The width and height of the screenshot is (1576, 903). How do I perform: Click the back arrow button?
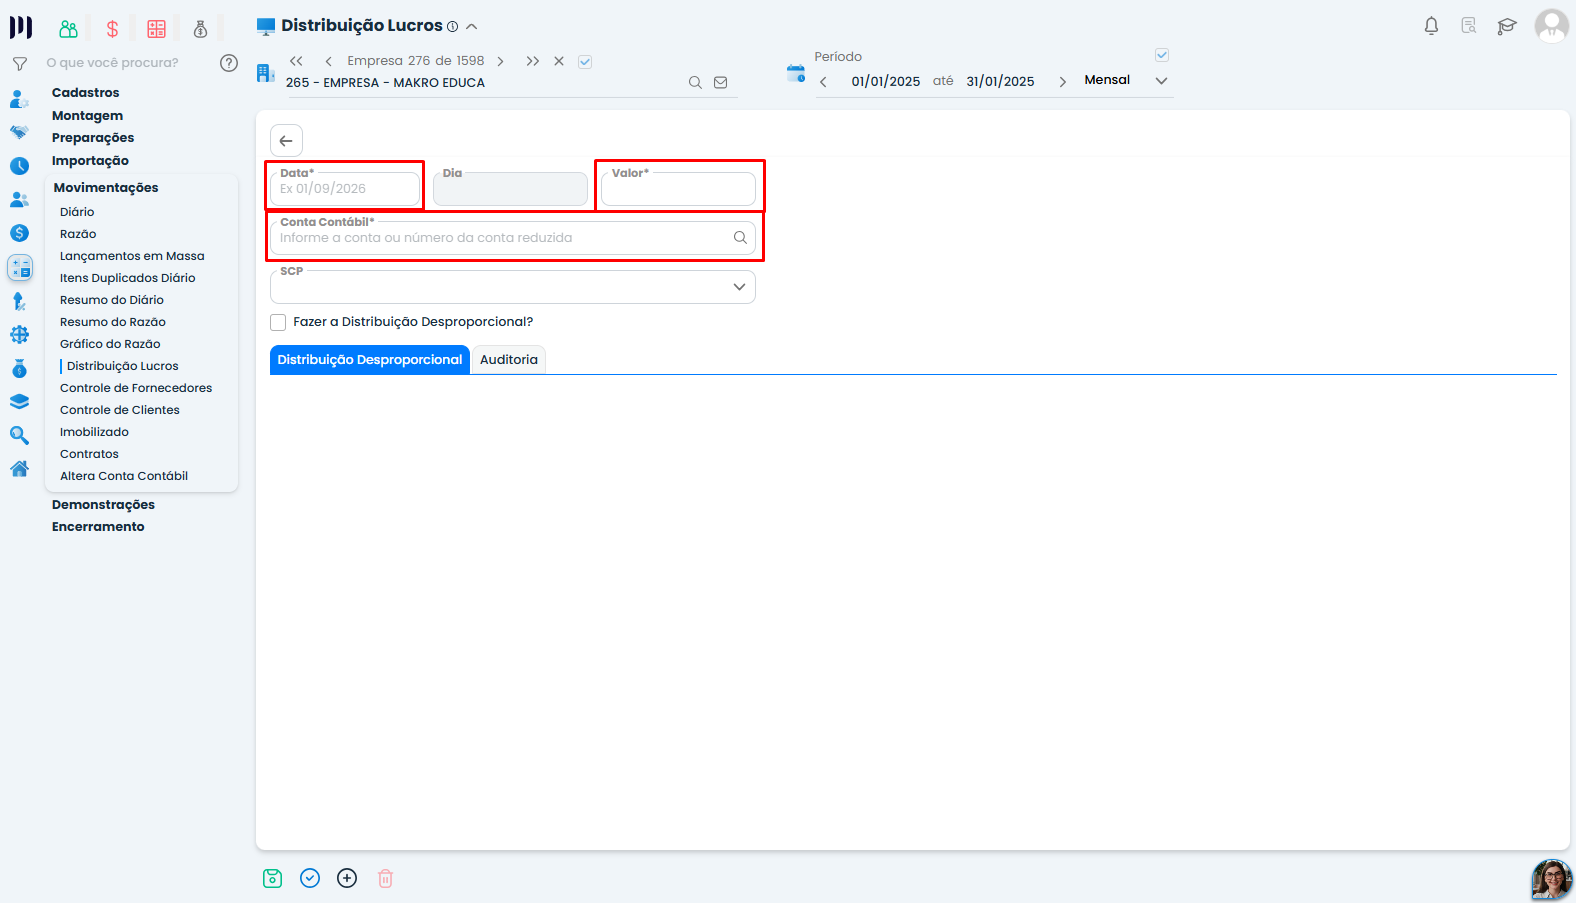286,141
